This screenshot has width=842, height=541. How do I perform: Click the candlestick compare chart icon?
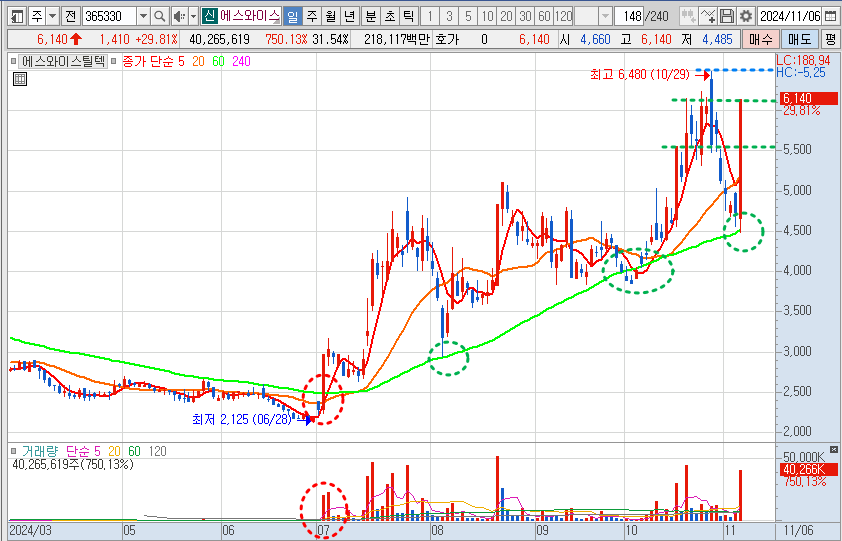click(688, 17)
